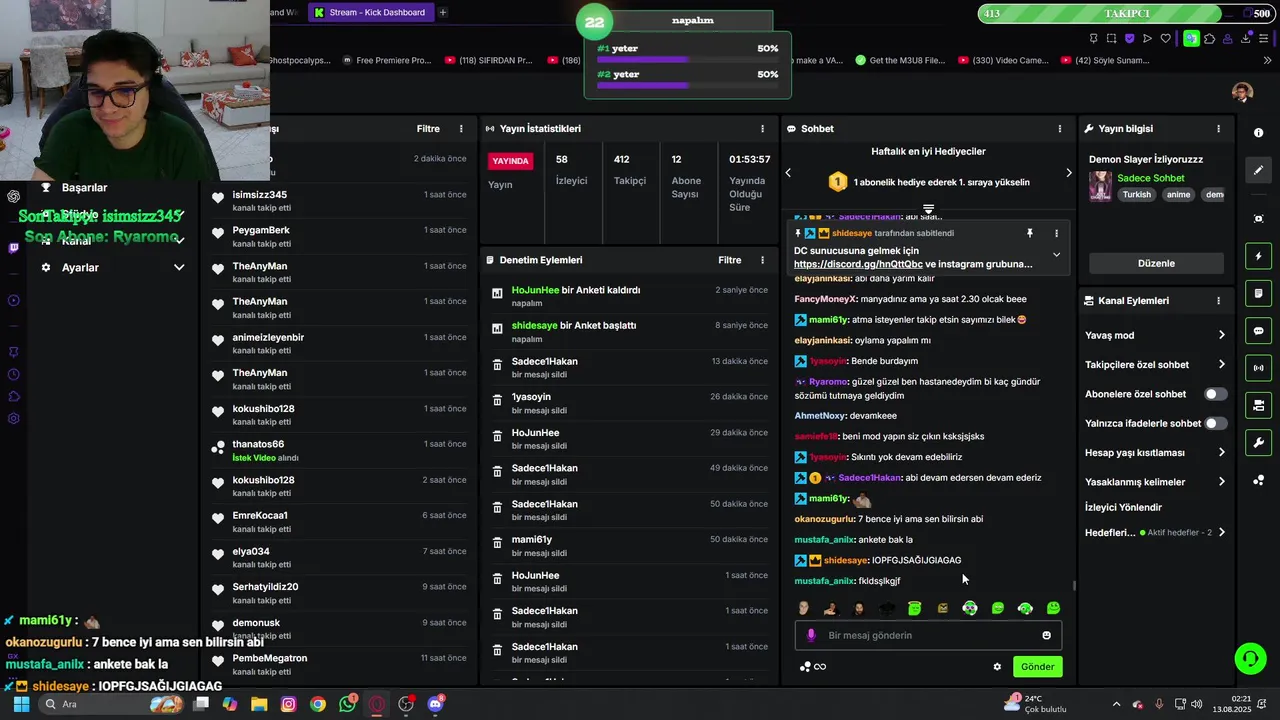The height and width of the screenshot is (720, 1280).
Task: Toggle Yalnızca ifadelerle sohbet switch
Action: point(1215,423)
